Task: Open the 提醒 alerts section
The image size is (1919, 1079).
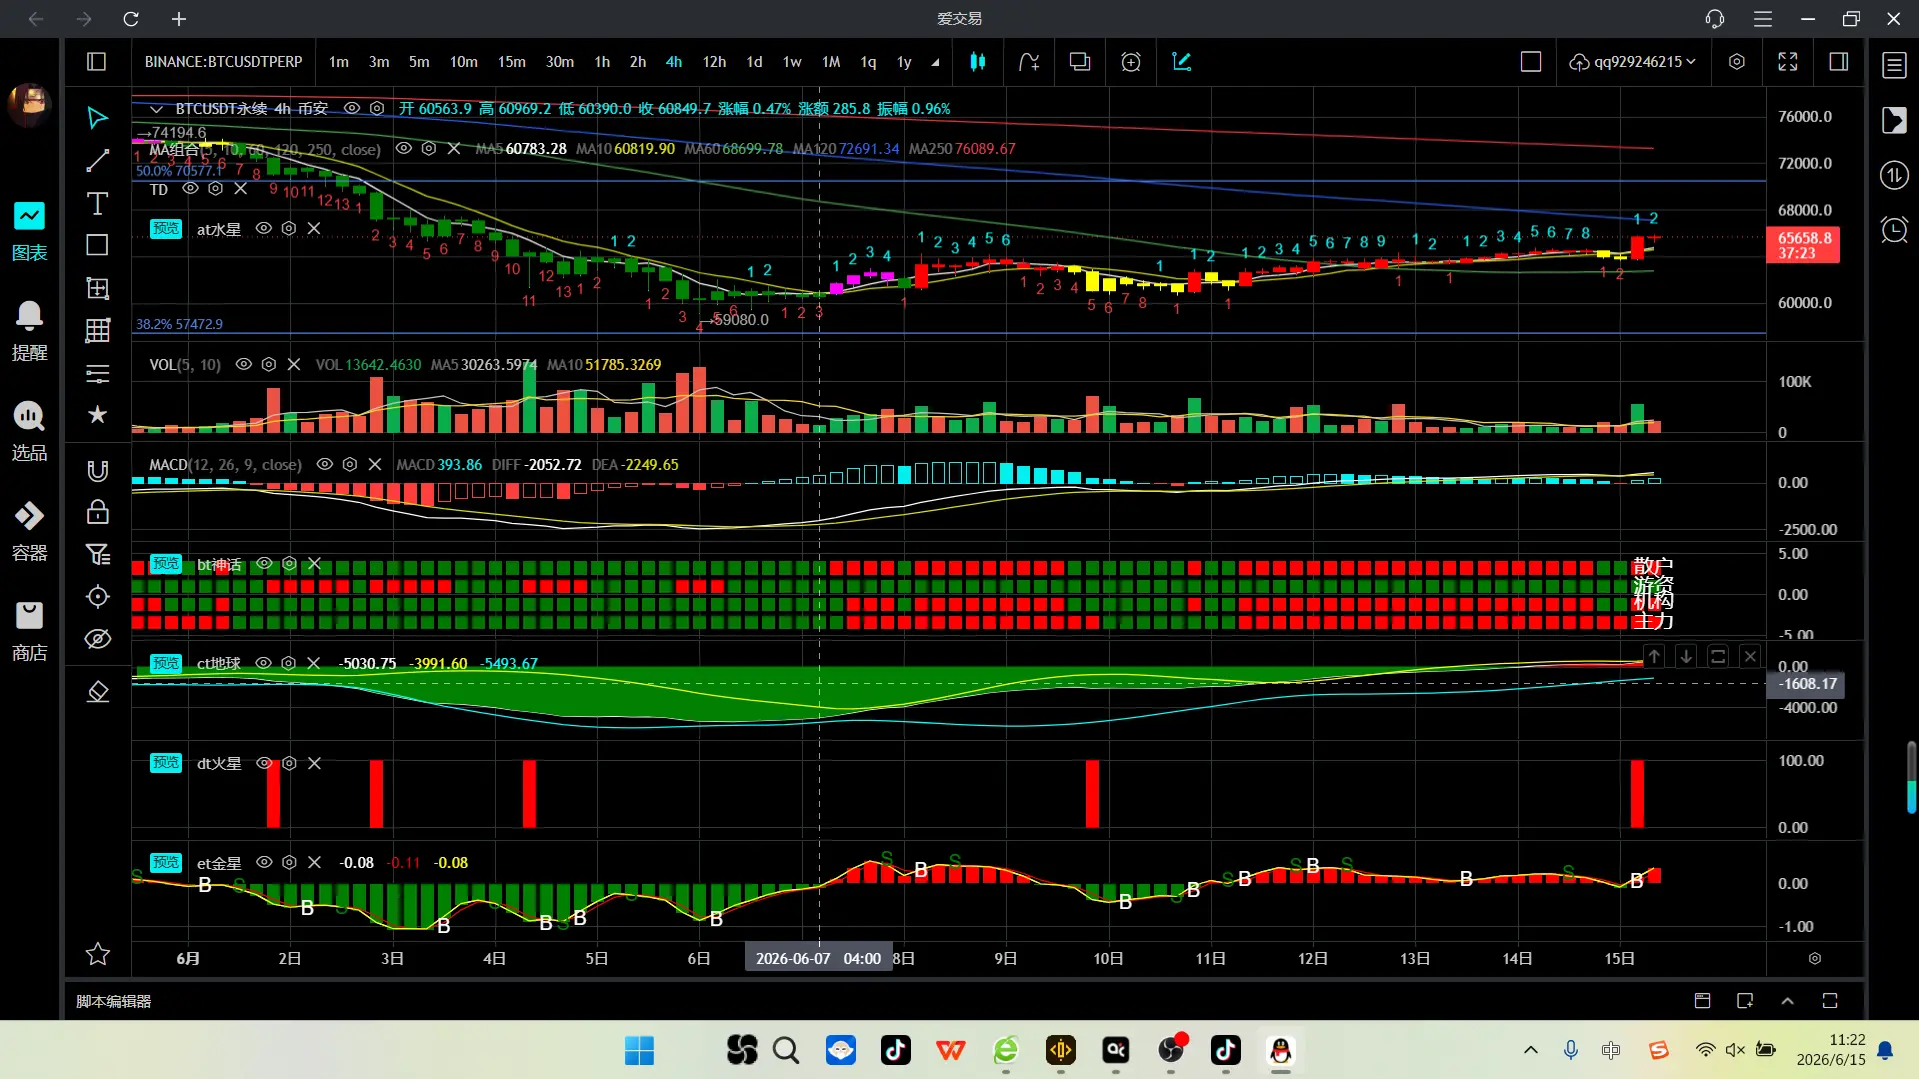Action: click(x=29, y=332)
